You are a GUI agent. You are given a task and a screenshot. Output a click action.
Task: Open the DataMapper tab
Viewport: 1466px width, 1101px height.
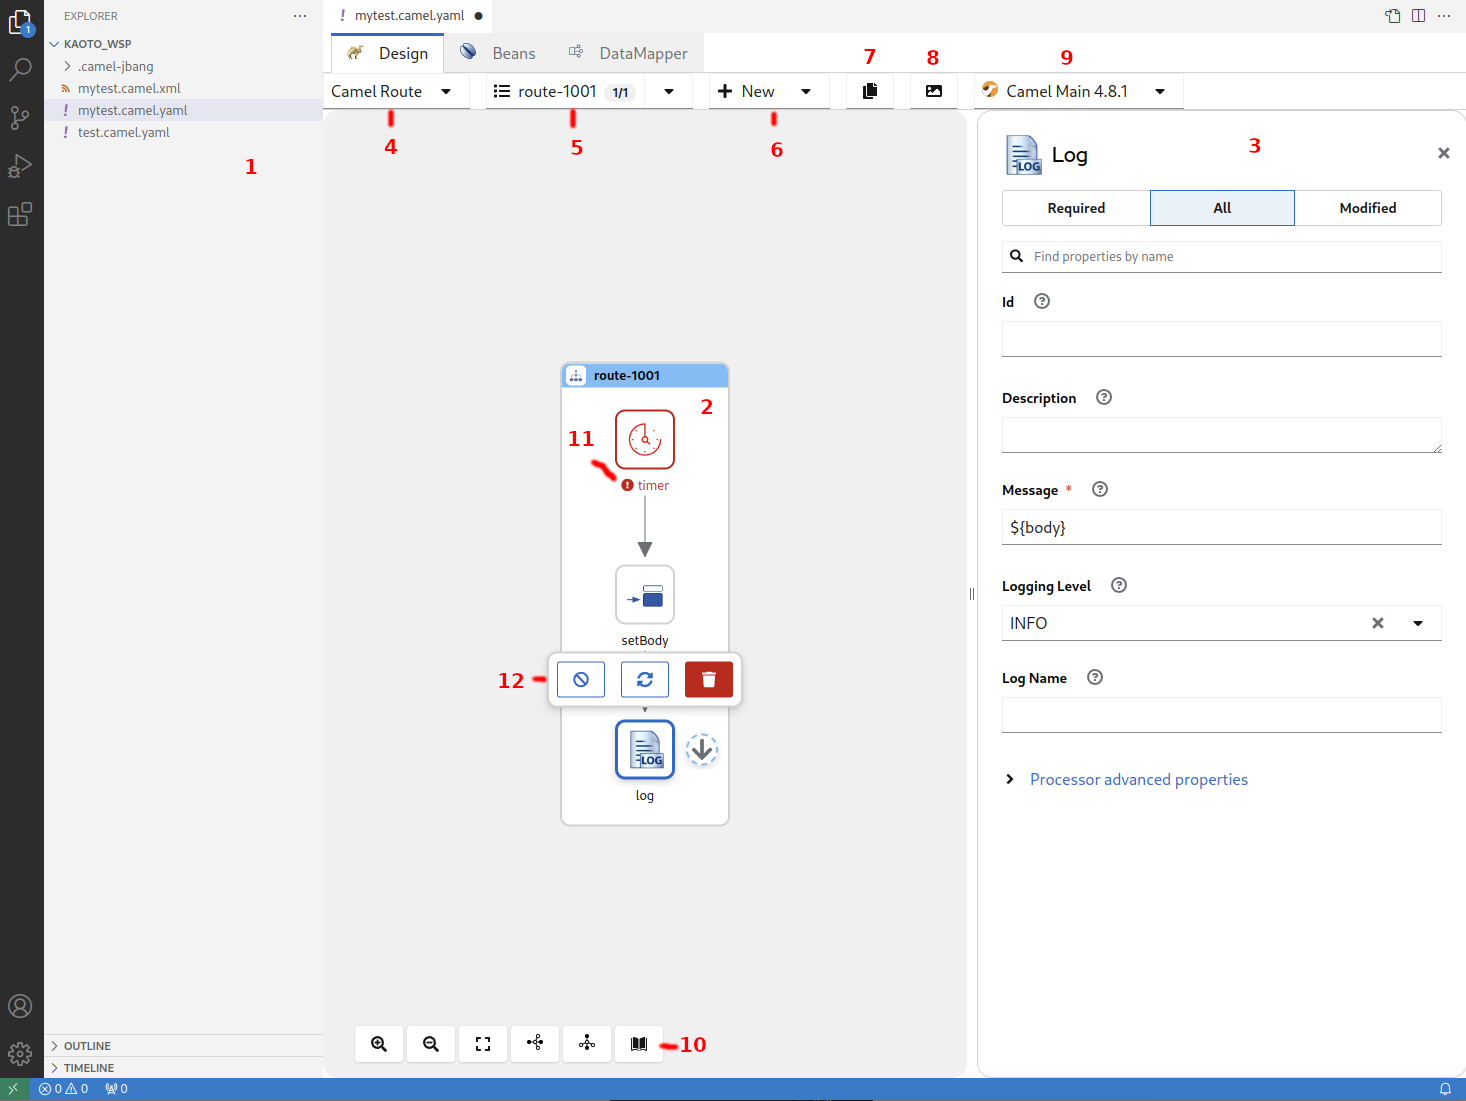[x=629, y=53]
